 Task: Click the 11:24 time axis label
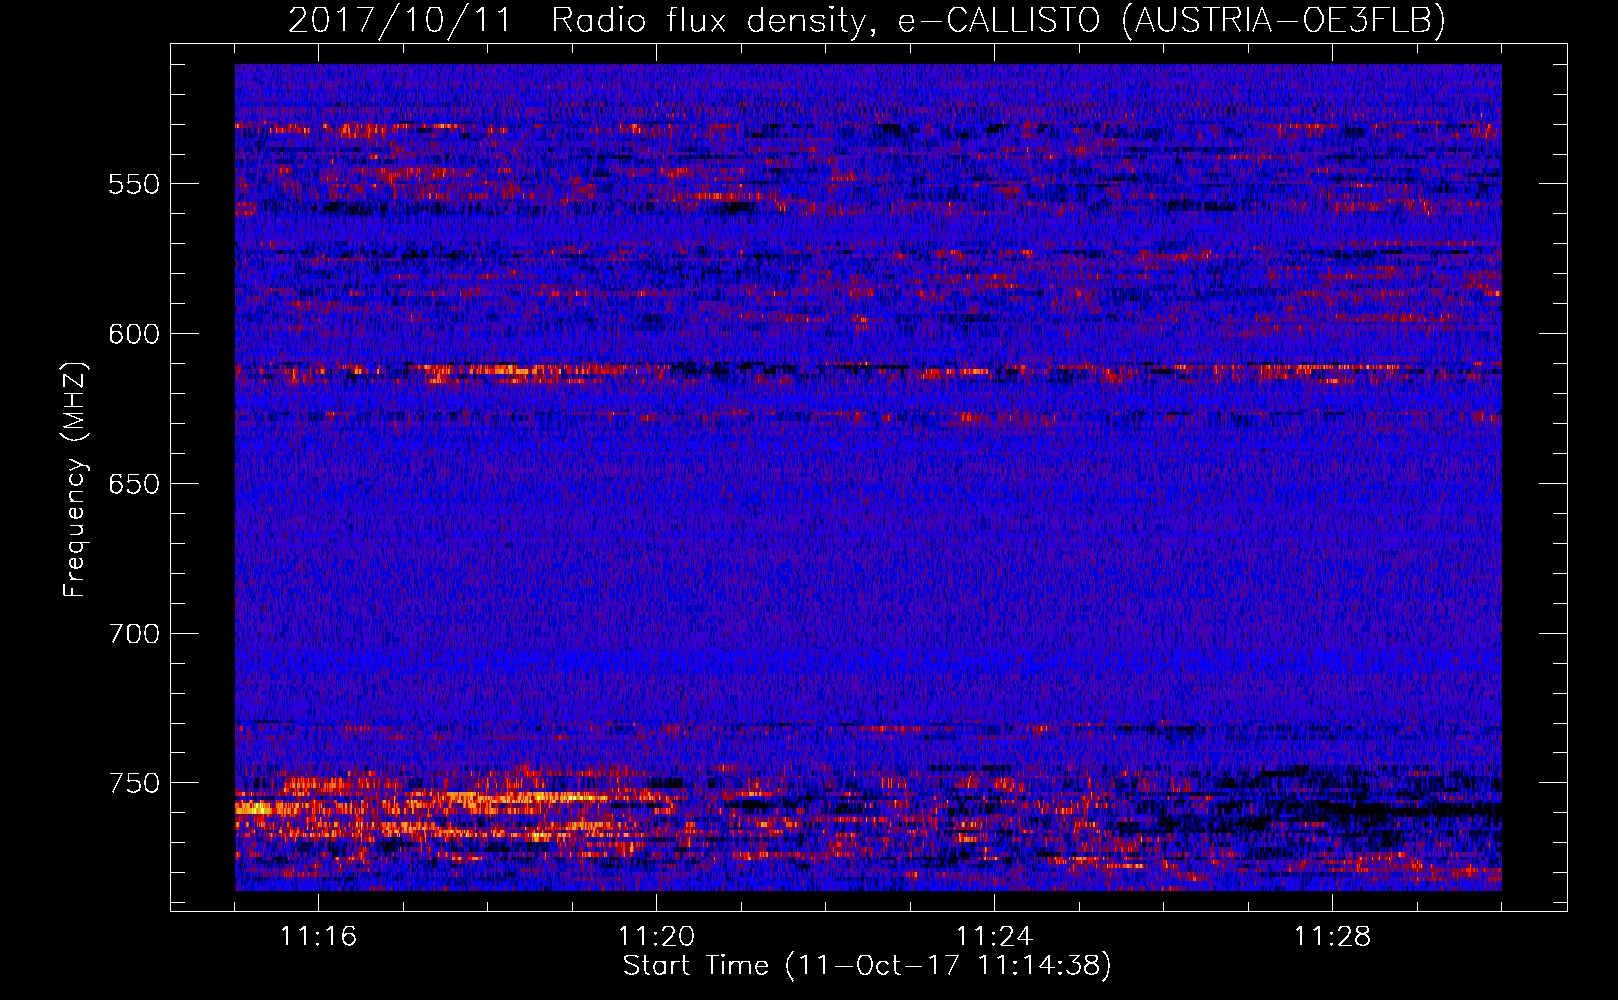coord(994,937)
